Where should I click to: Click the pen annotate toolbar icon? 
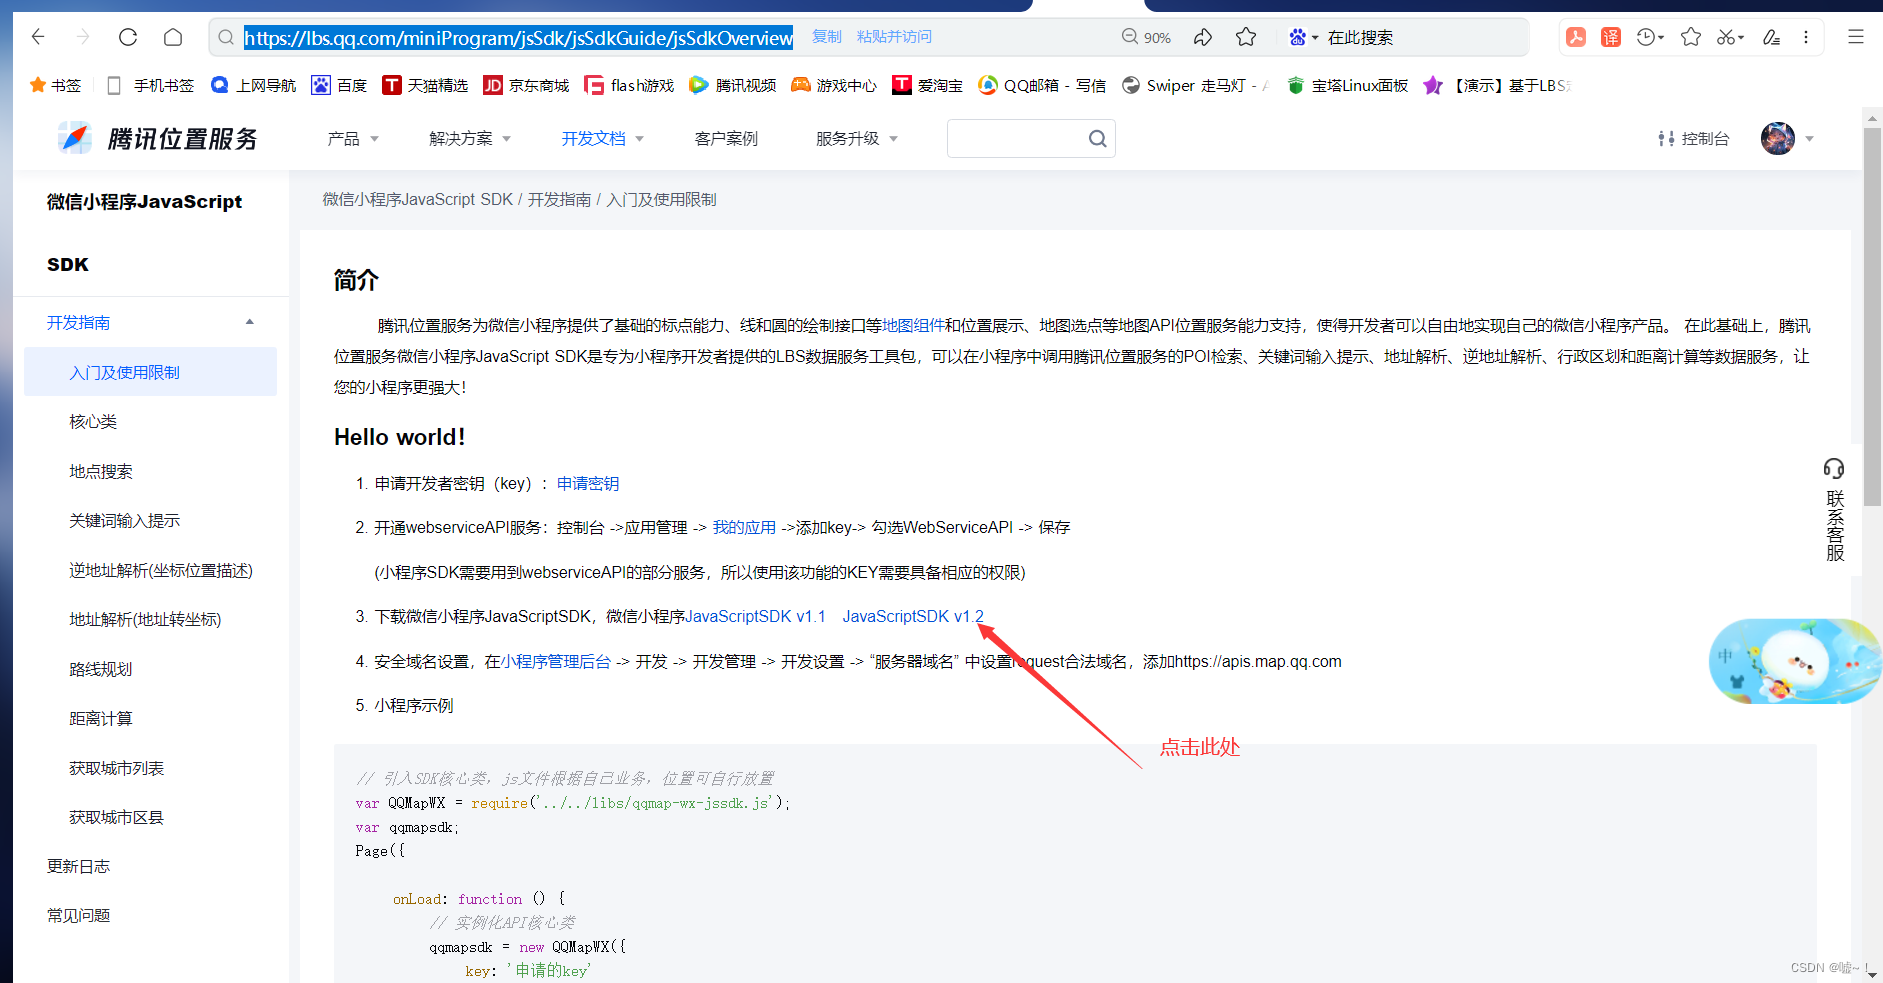[x=1771, y=37]
